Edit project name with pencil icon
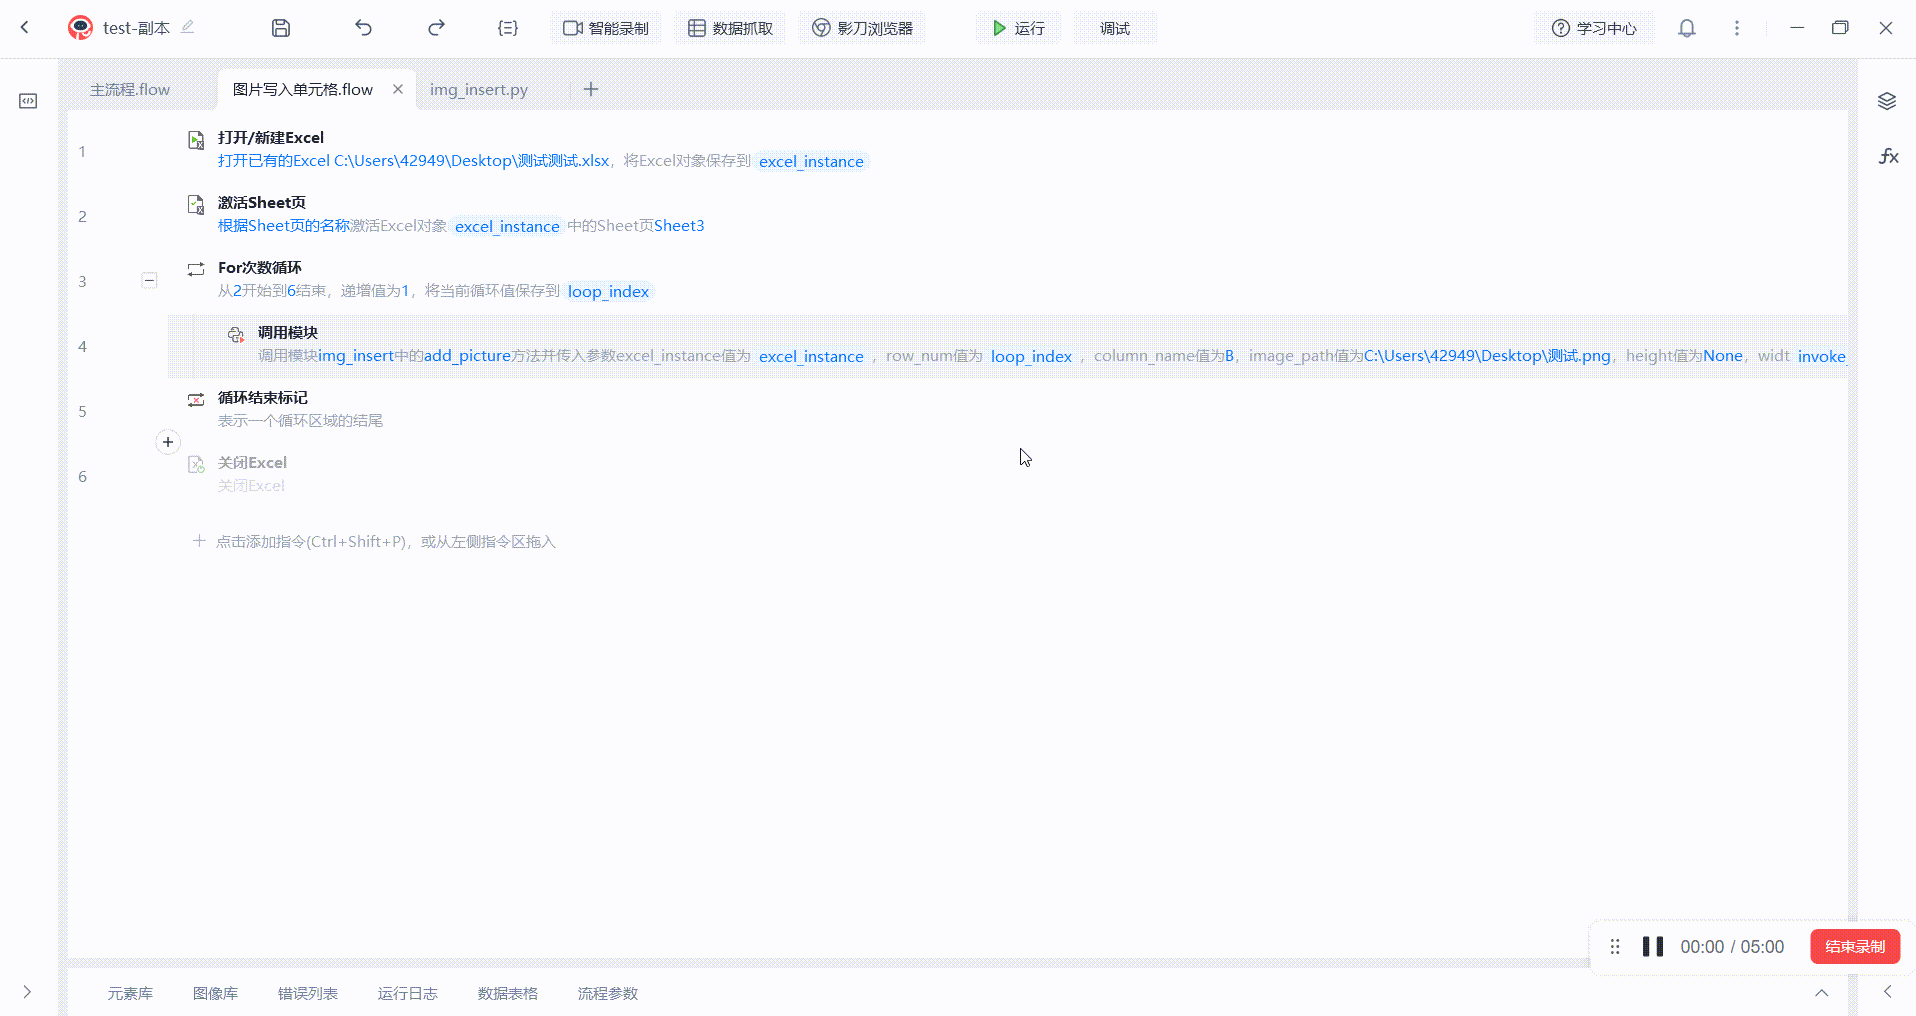Viewport: 1916px width, 1016px height. [188, 27]
